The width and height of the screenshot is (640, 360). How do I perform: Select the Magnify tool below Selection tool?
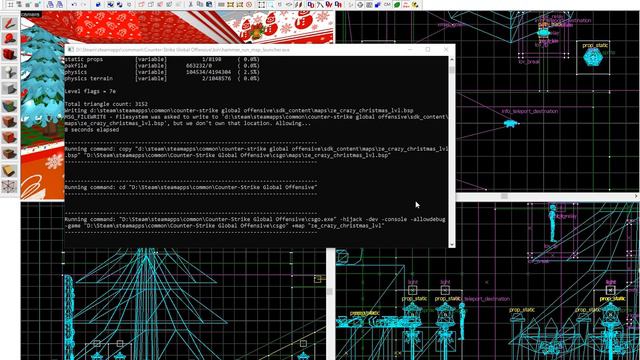point(9,40)
